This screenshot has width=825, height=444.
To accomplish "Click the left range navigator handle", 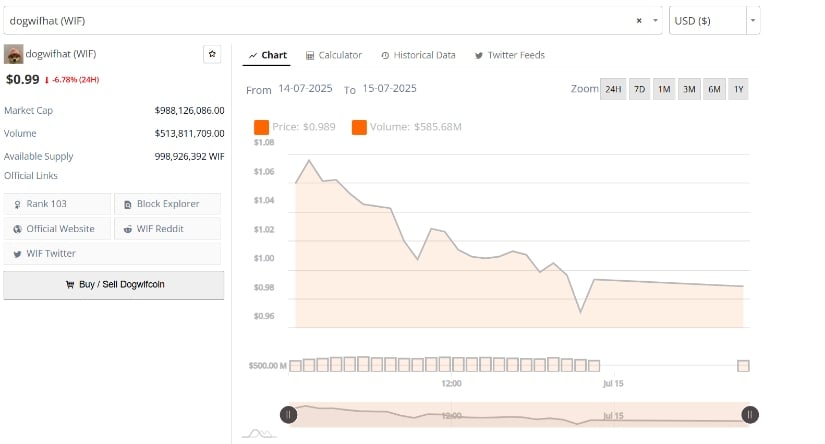I will click(288, 415).
